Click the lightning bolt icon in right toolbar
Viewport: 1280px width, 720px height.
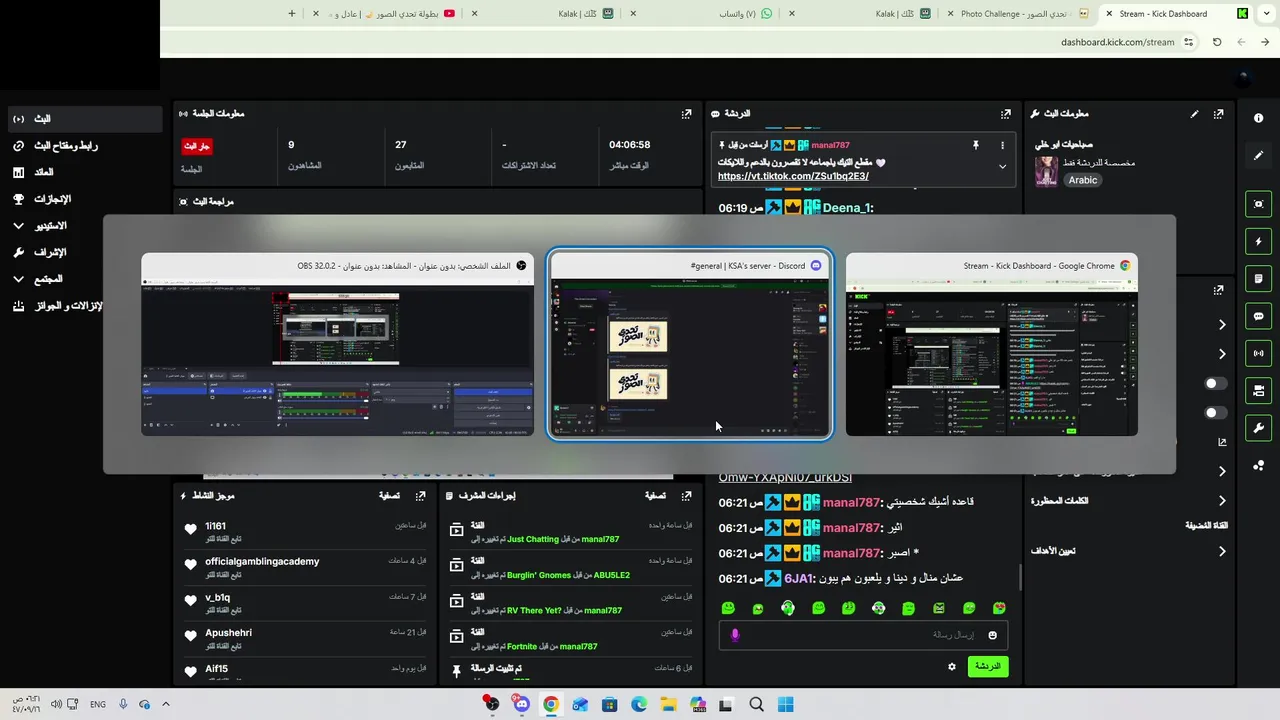click(1258, 242)
